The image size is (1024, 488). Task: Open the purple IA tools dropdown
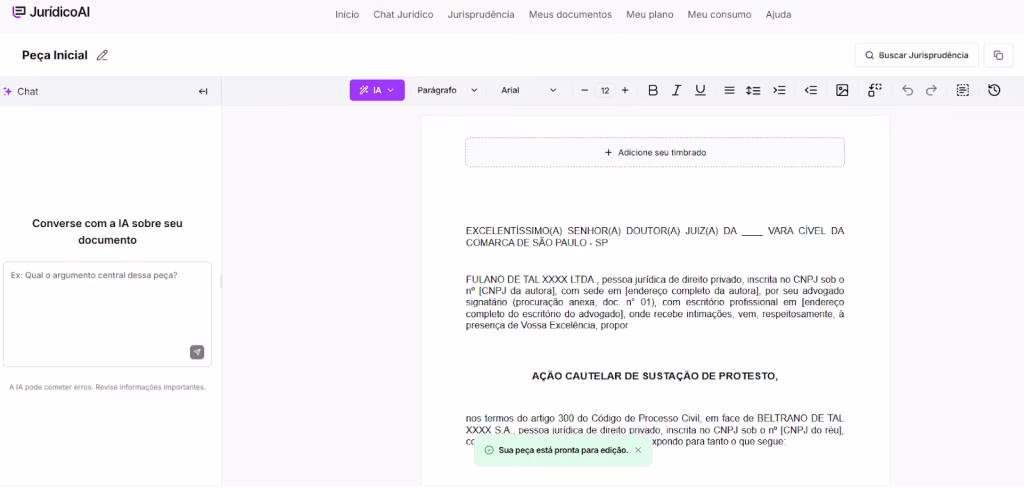click(377, 90)
